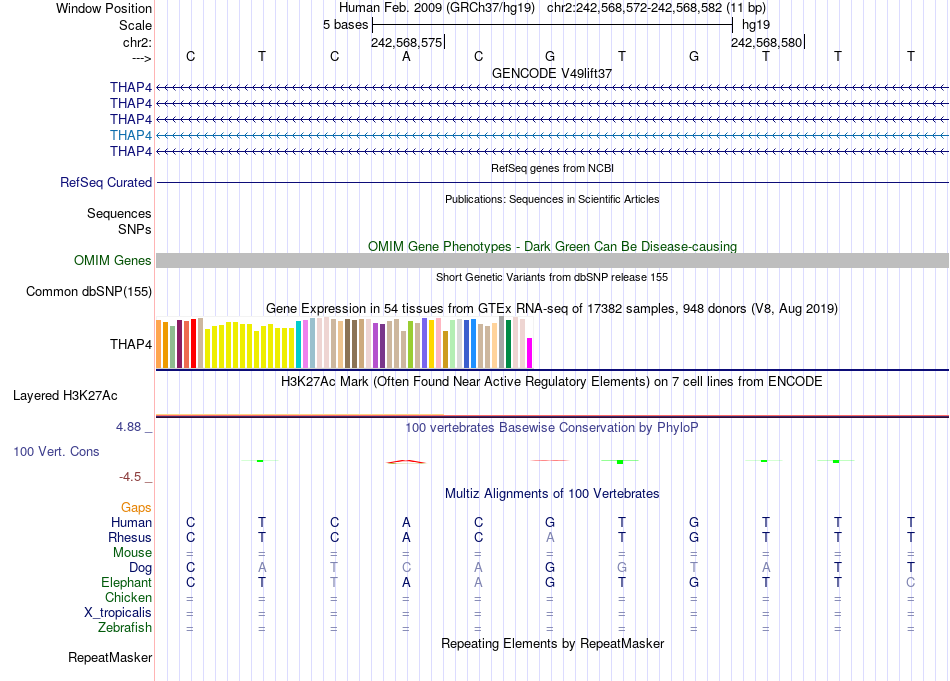This screenshot has width=950, height=681.
Task: Open the Common dbSNP(155) track label
Action: click(89, 291)
